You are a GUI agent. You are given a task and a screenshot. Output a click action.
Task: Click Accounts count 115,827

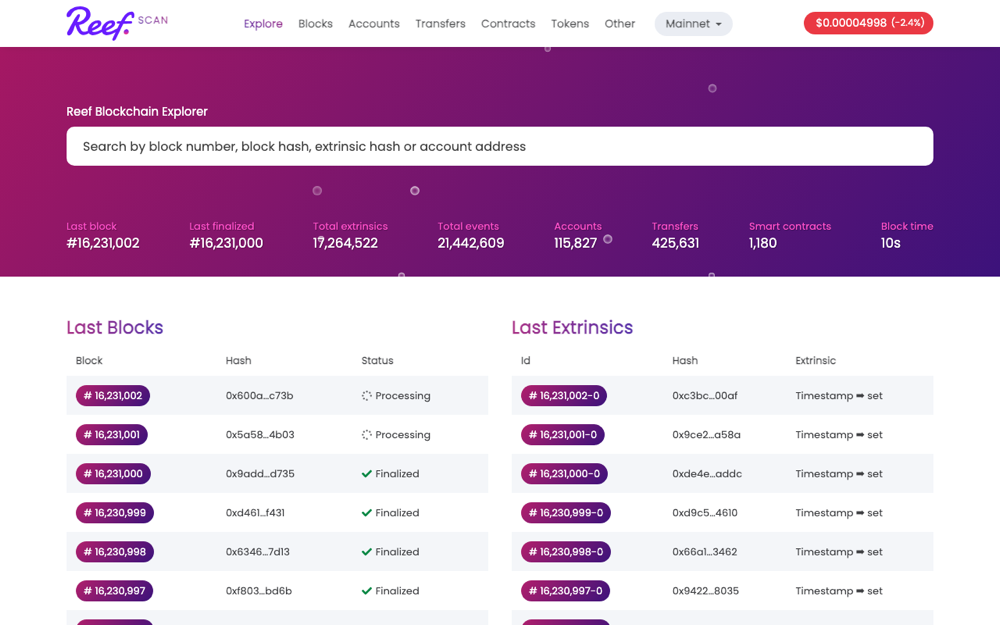click(x=575, y=243)
